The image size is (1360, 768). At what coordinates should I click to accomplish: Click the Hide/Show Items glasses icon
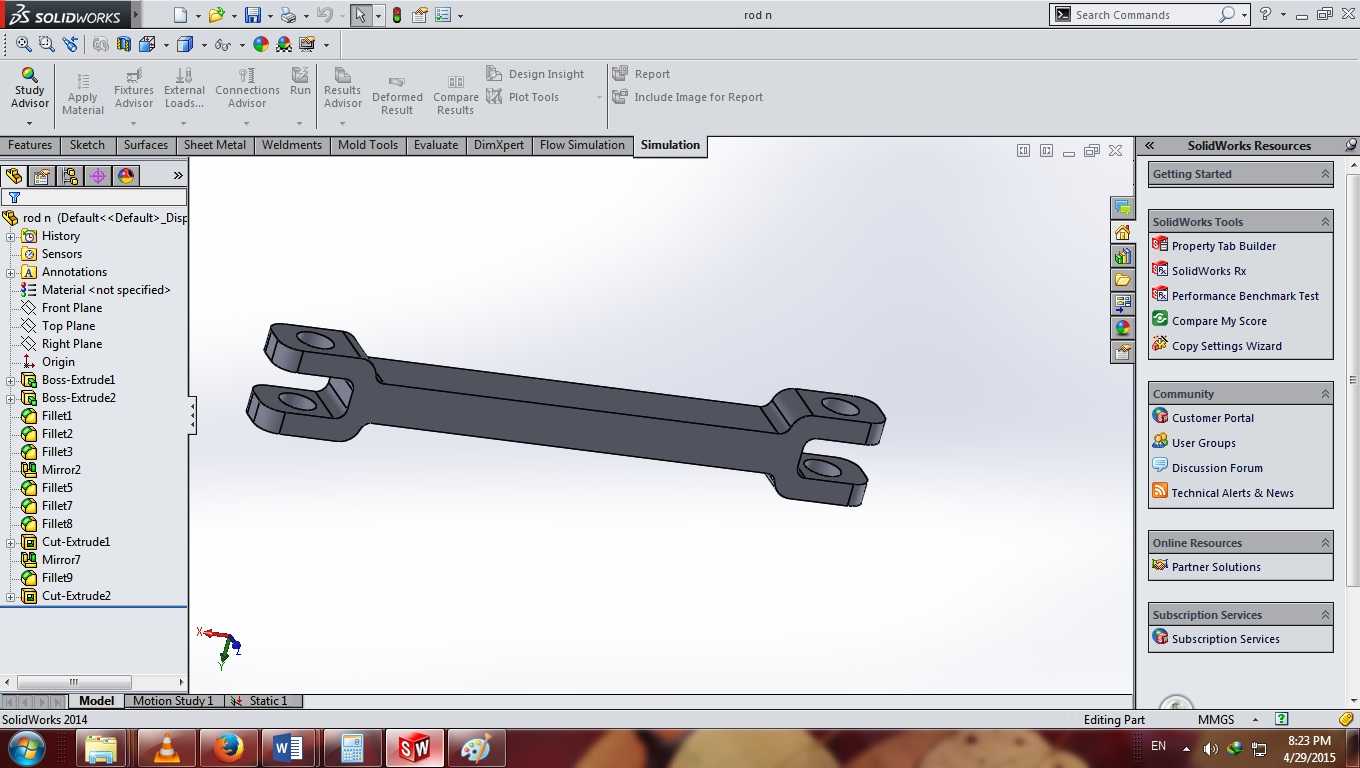(x=222, y=44)
